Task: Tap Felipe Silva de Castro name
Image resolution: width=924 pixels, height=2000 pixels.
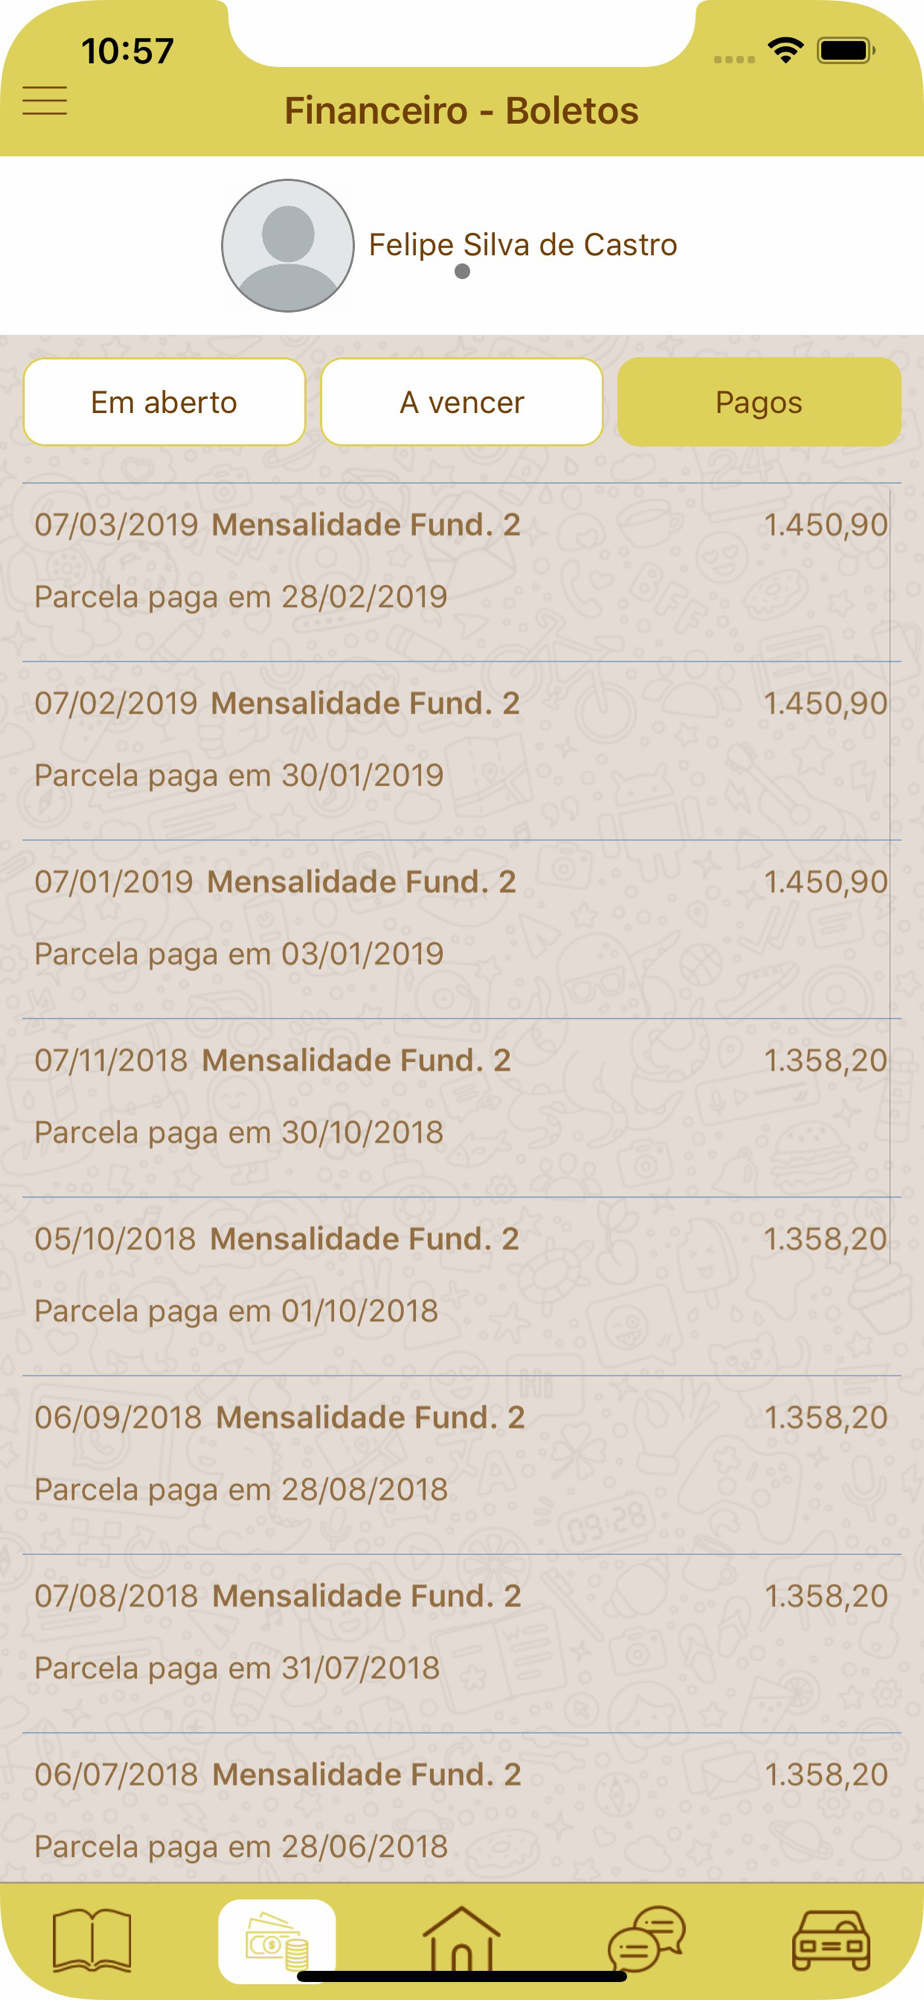Action: coord(523,245)
